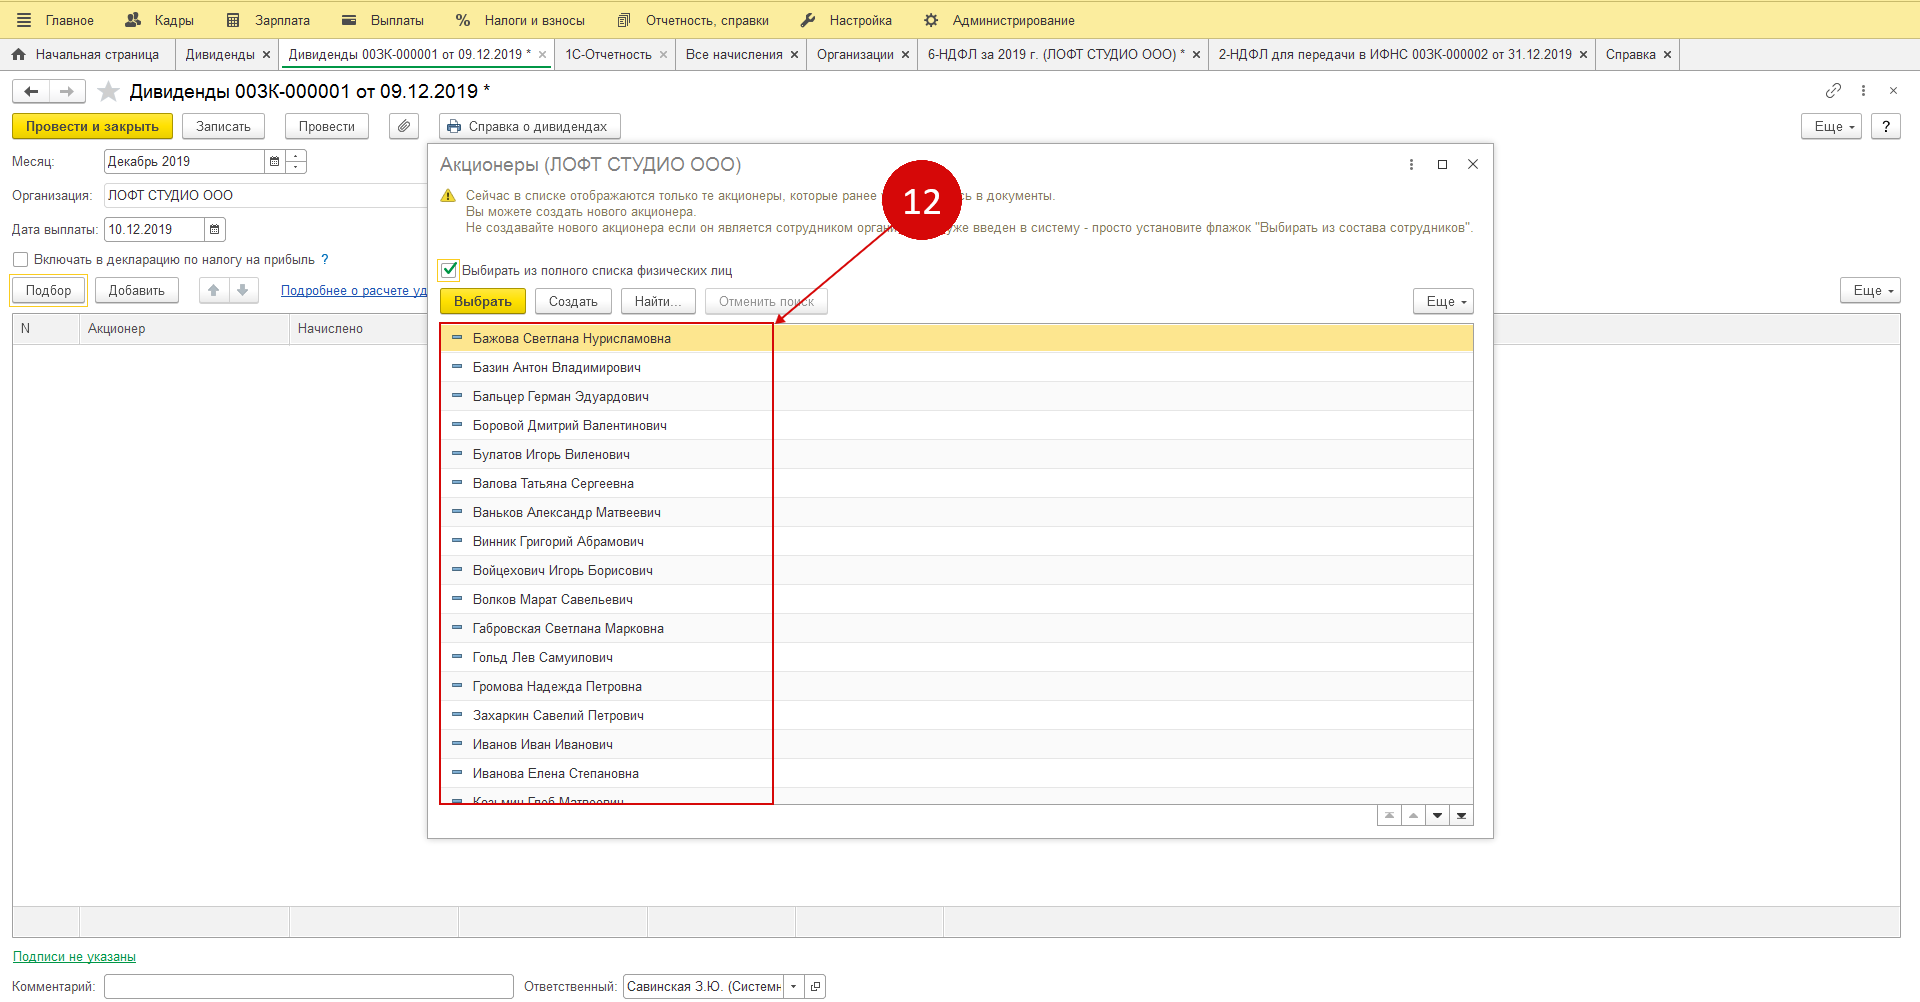1920x1002 pixels.
Task: Click Выбрать in shareholders dialog
Action: (483, 301)
